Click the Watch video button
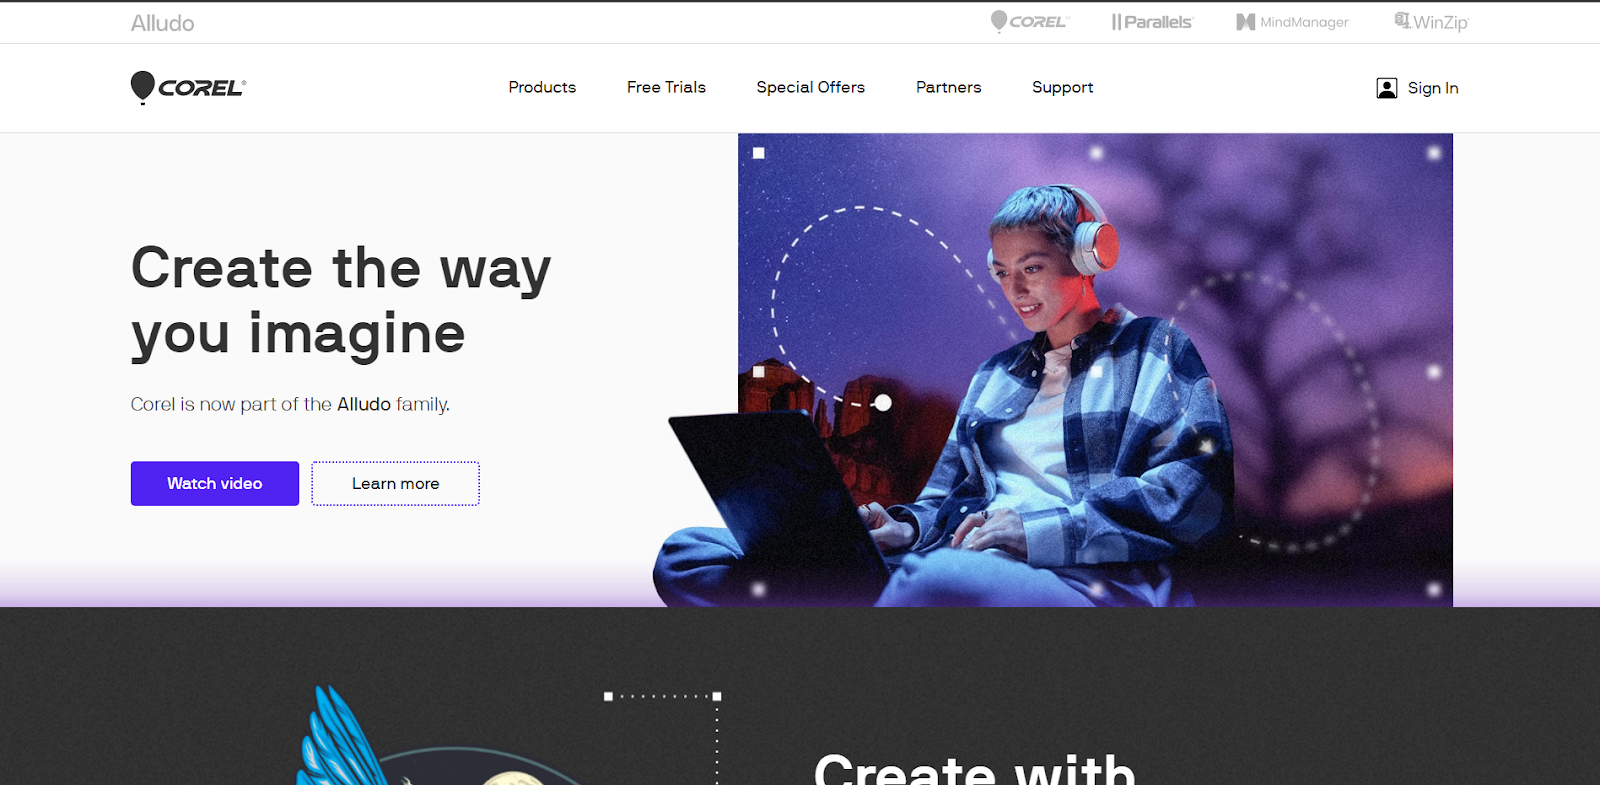This screenshot has height=785, width=1600. pos(215,483)
